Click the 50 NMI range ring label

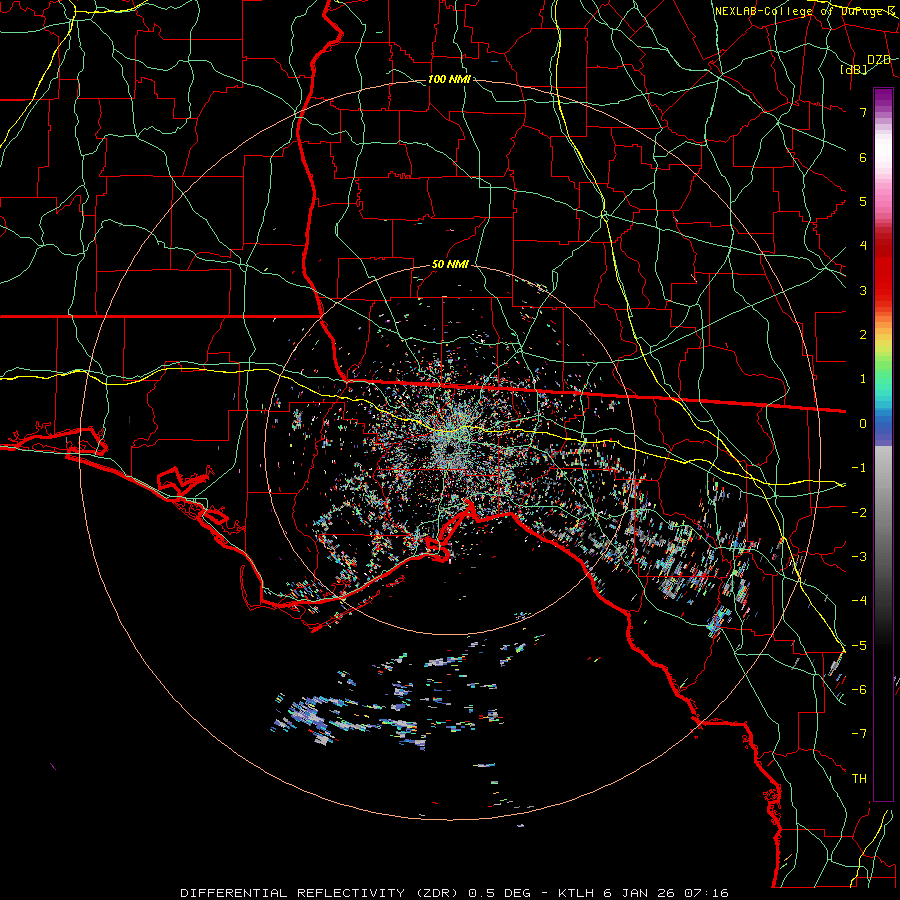[x=450, y=265]
